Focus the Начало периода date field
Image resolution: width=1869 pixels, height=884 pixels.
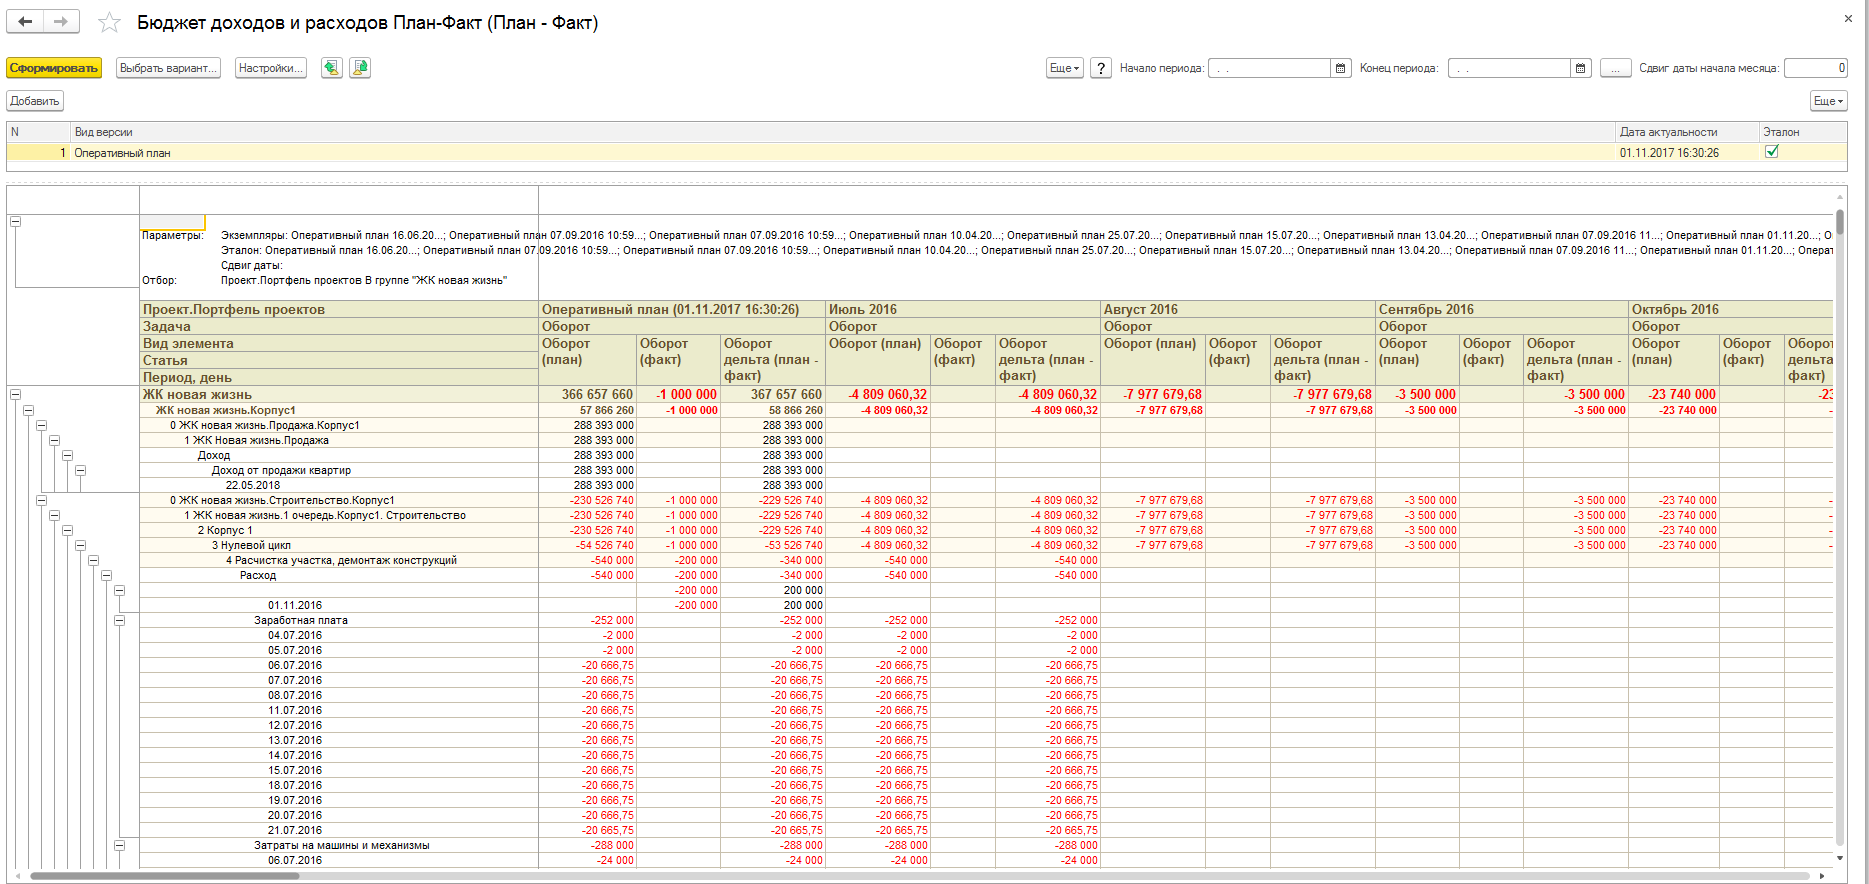point(1270,68)
